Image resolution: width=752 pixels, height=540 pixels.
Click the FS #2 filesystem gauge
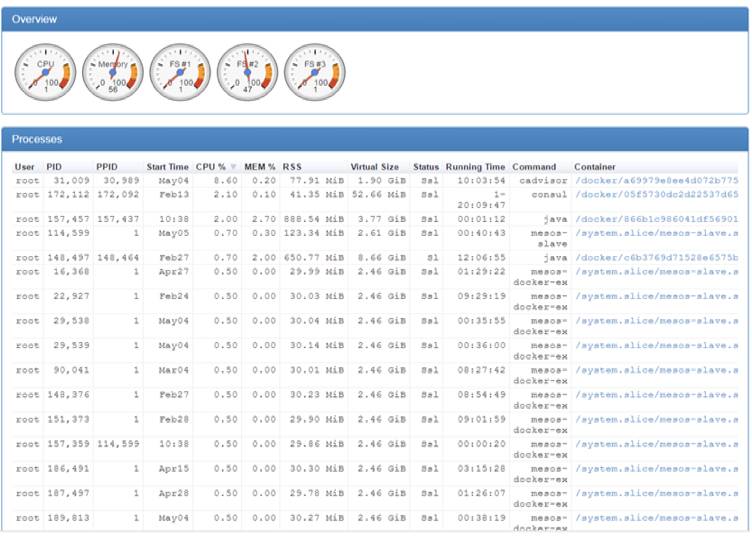[247, 72]
